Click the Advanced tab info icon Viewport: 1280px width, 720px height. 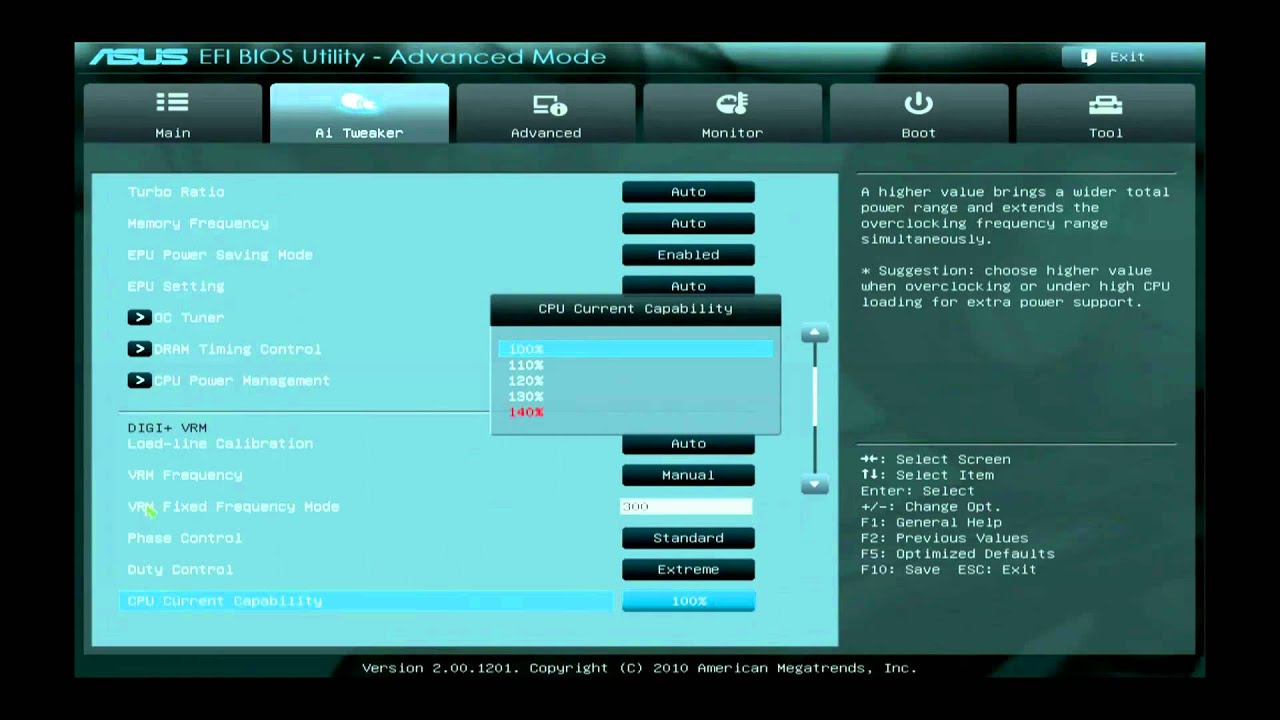coord(549,104)
